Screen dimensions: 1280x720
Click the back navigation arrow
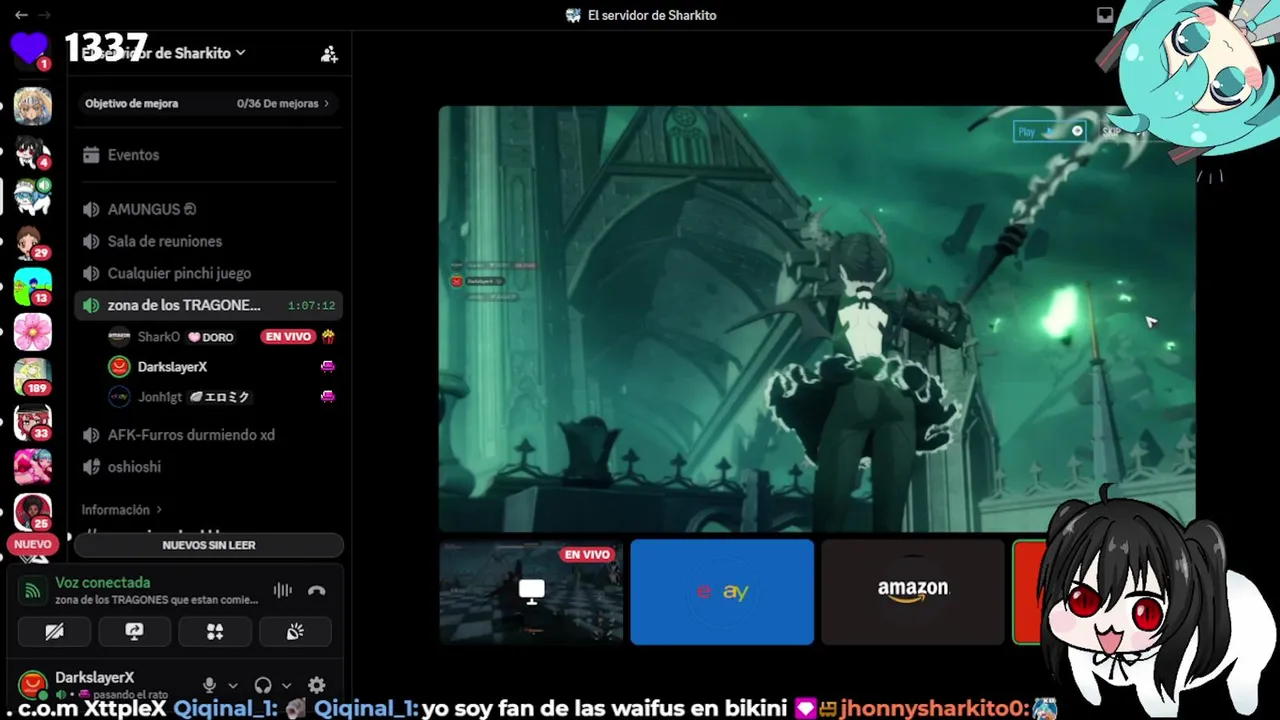21,15
